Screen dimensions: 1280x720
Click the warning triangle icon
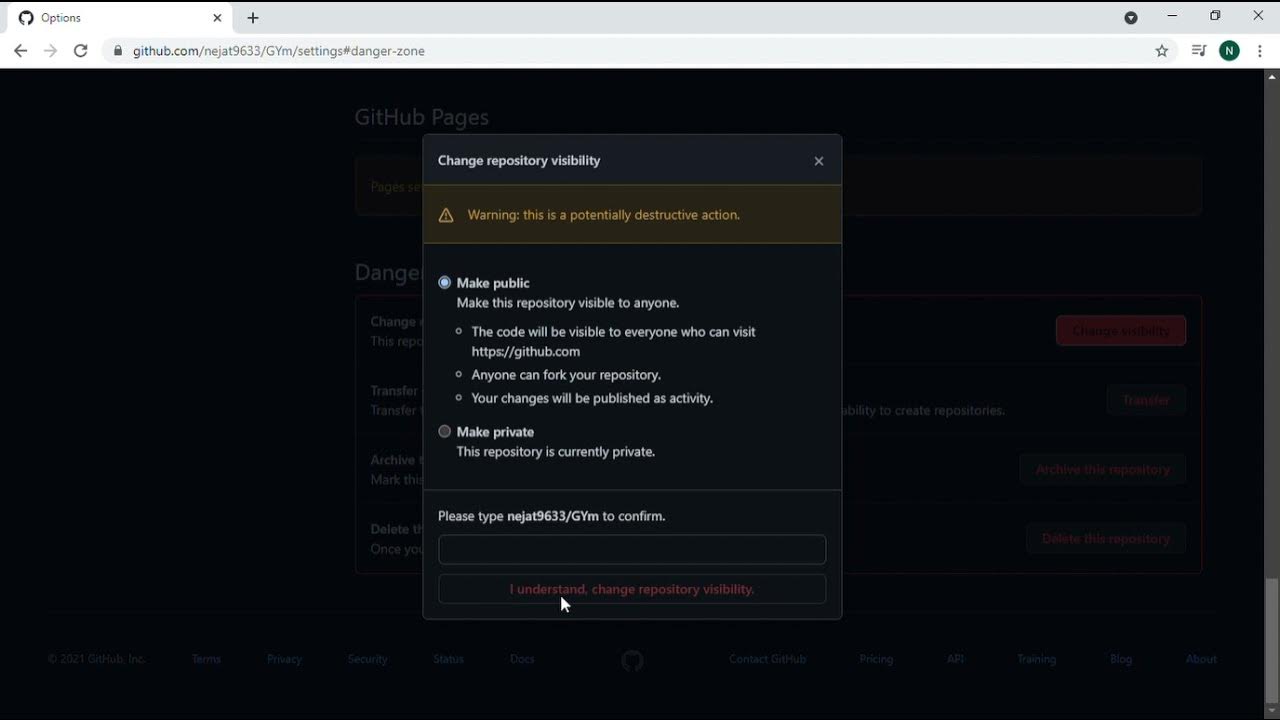tap(446, 215)
